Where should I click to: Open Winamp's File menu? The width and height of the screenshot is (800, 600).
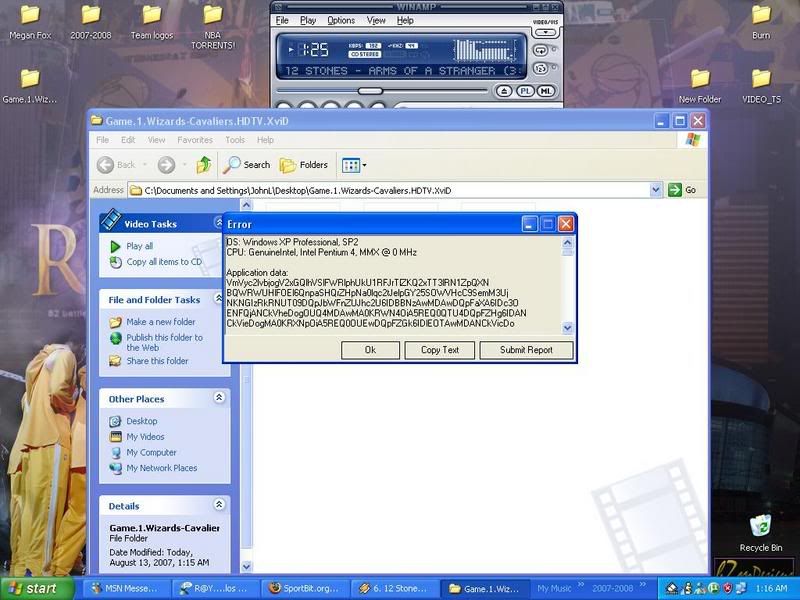[x=282, y=20]
